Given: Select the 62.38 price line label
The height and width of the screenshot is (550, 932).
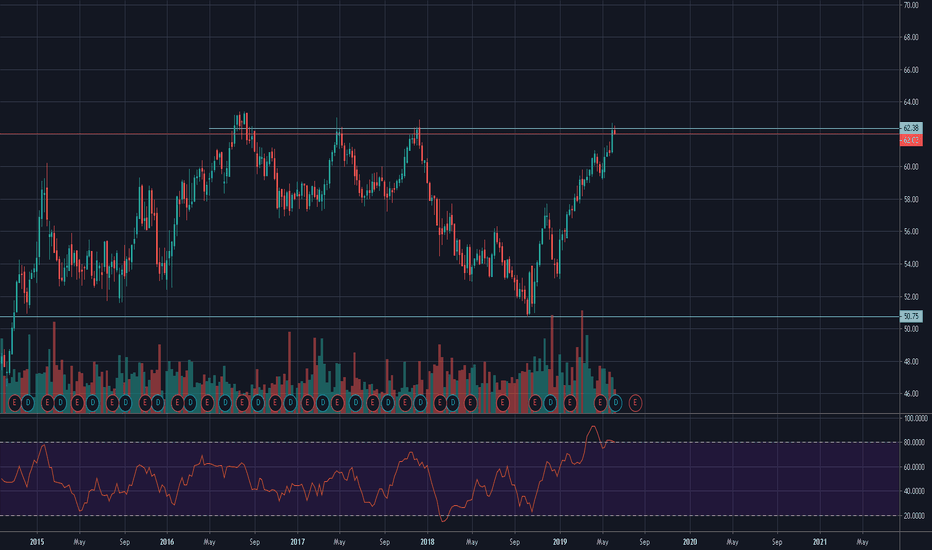Looking at the screenshot, I should [911, 128].
